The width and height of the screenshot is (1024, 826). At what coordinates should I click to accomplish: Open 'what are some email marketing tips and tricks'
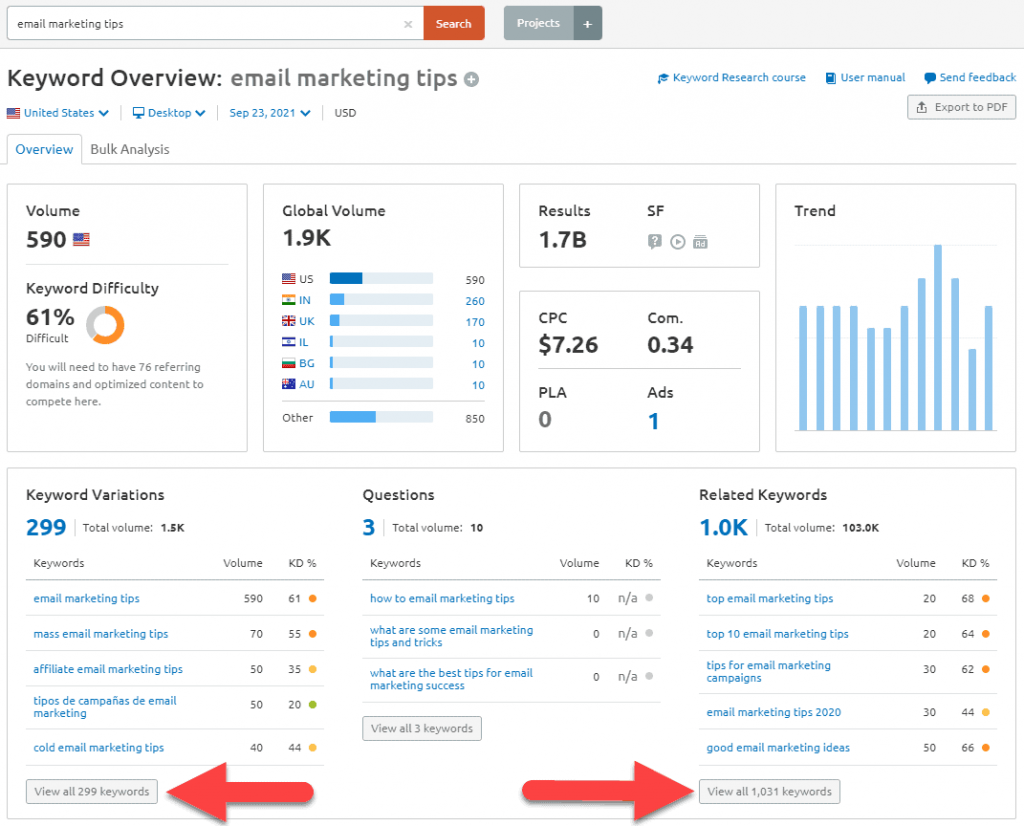[451, 637]
